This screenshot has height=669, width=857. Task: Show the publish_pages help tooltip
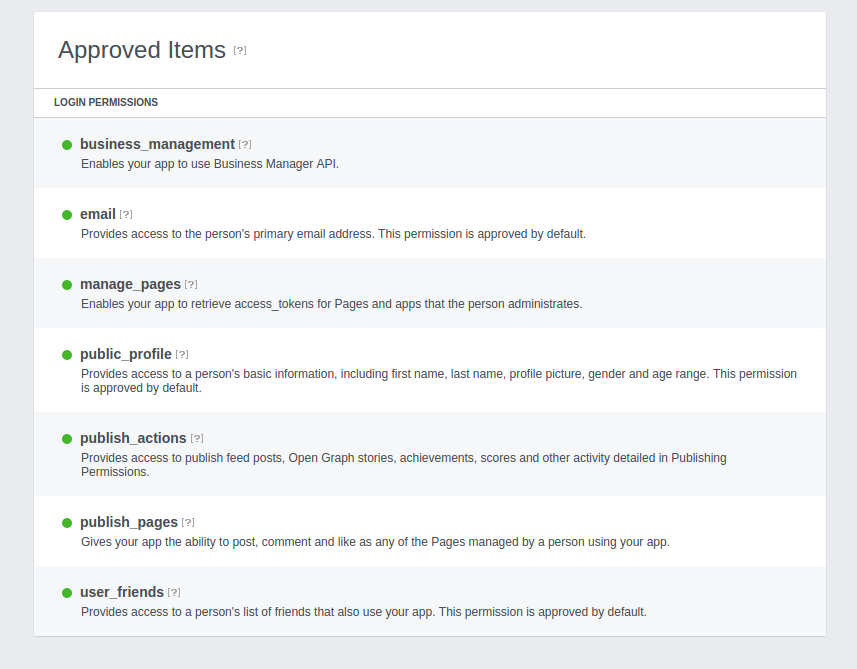tap(188, 523)
